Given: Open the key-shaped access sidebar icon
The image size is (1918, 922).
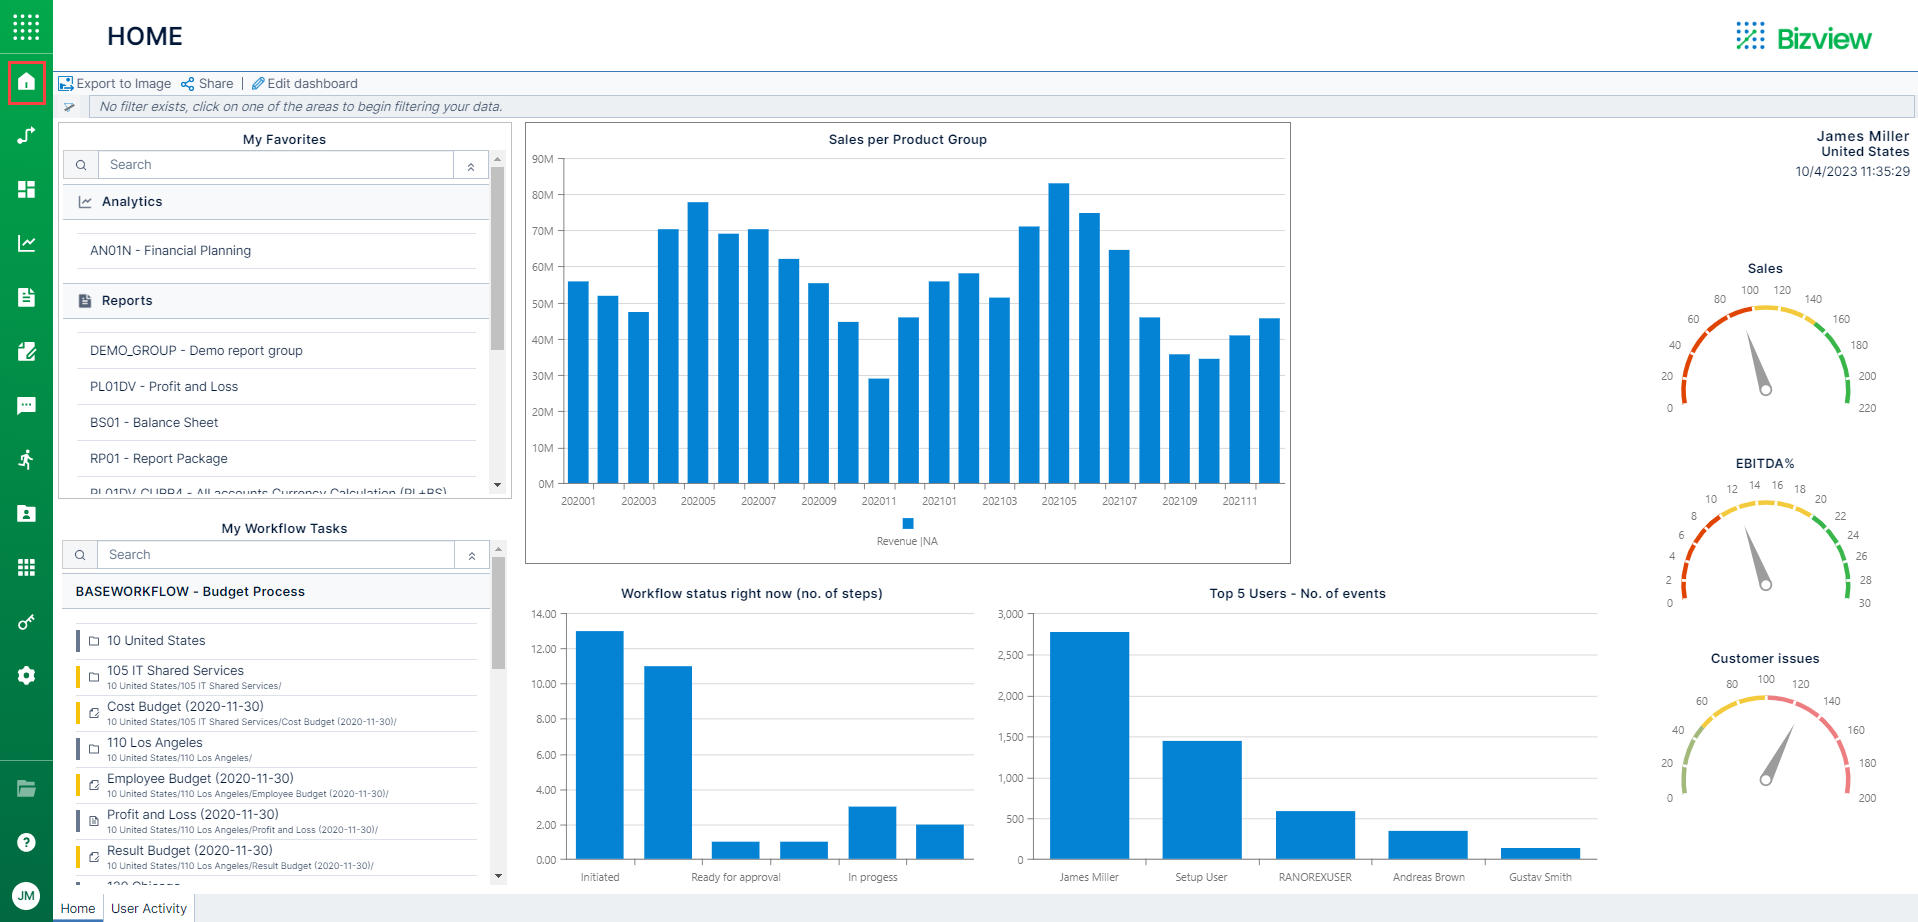Looking at the screenshot, I should 26,621.
